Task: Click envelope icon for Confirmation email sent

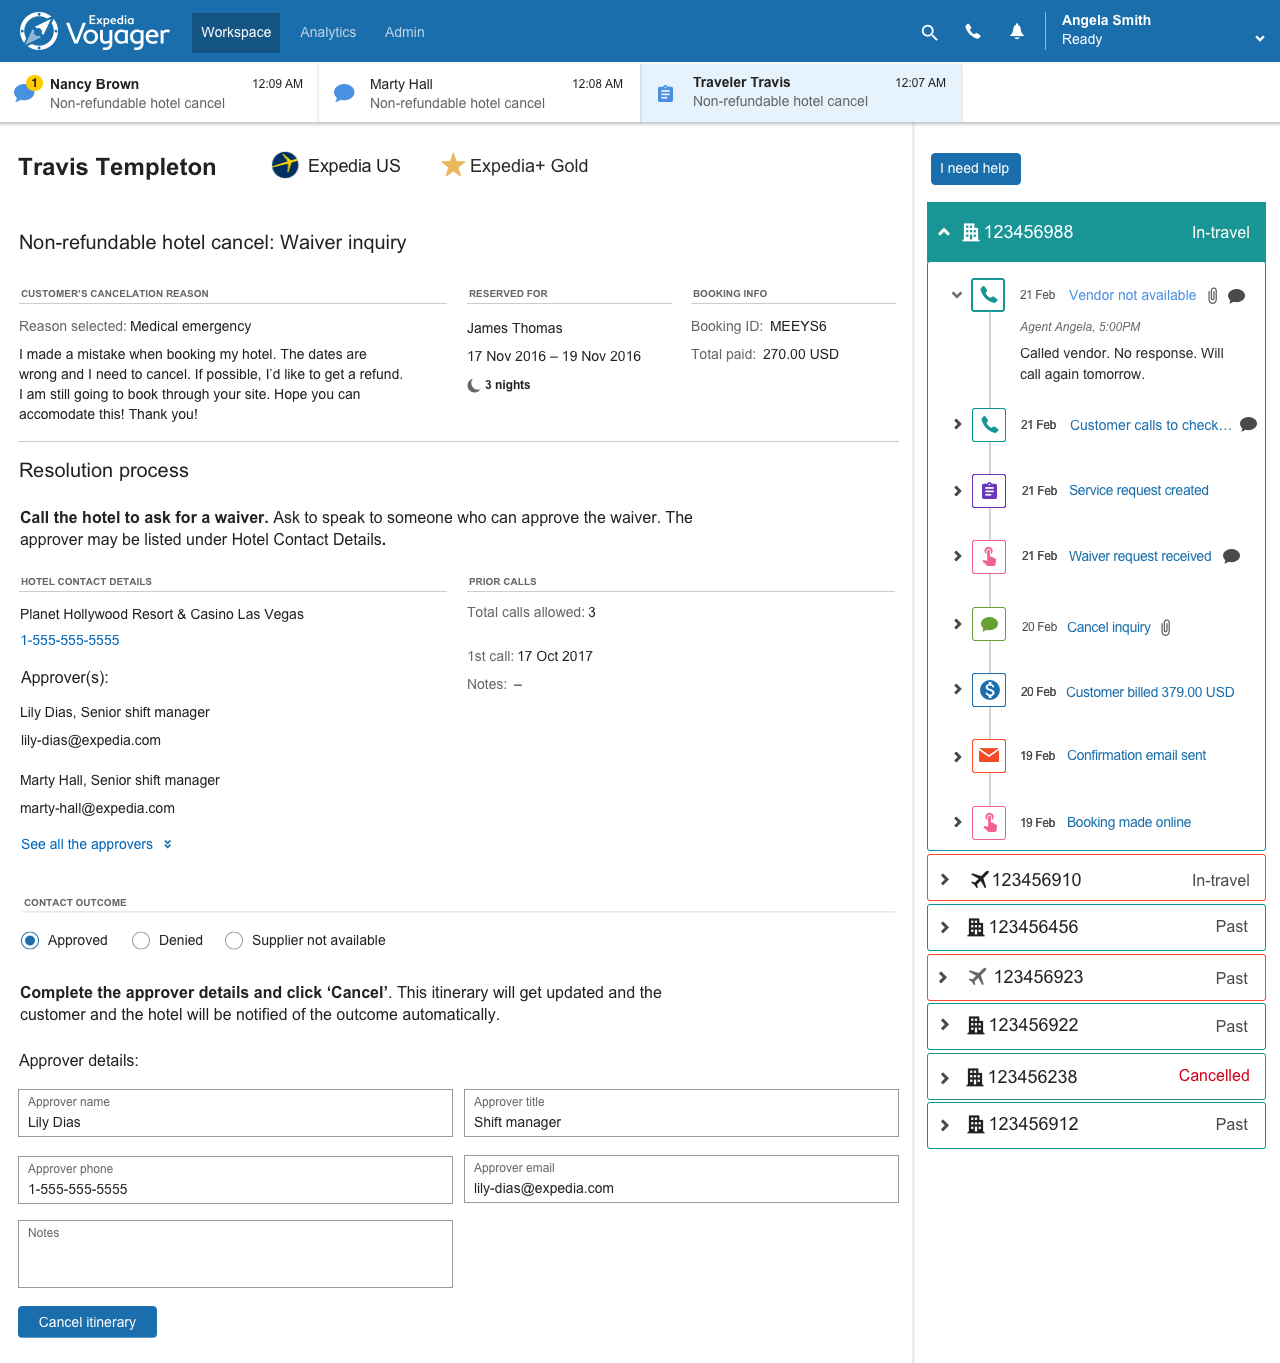Action: pyautogui.click(x=989, y=756)
